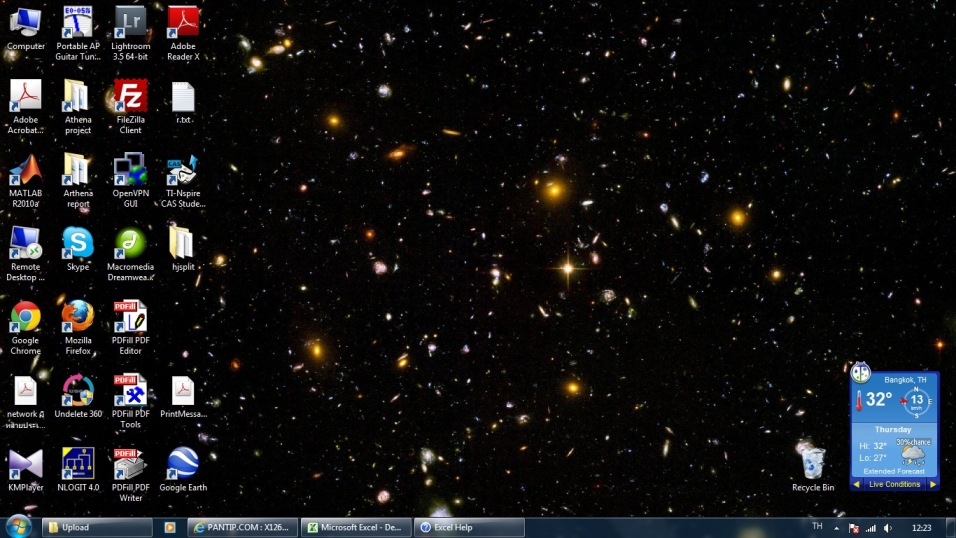Viewport: 956px width, 538px height.
Task: Switch to PANTIP.COM browser taskbar button
Action: pyautogui.click(x=243, y=528)
